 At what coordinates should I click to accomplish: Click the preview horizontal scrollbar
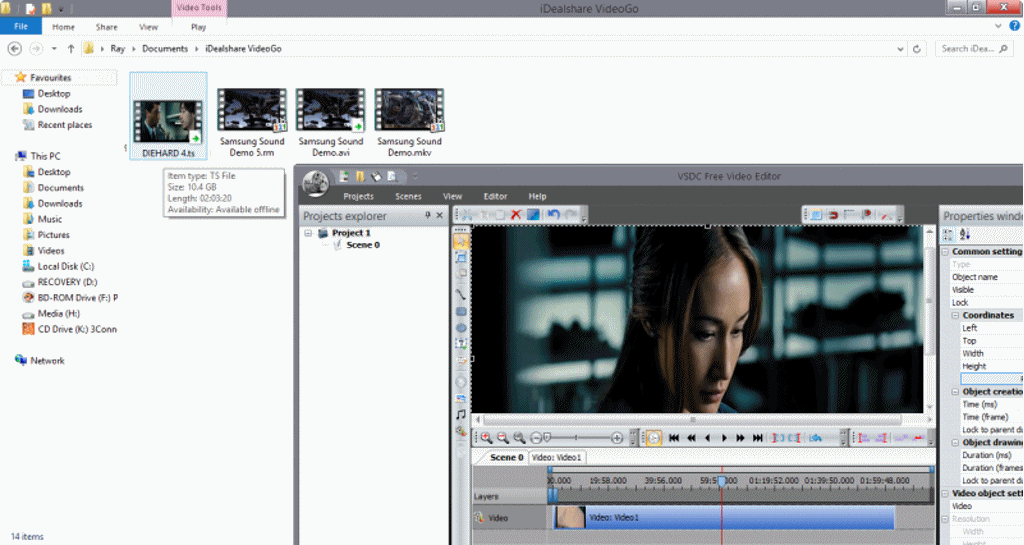(x=692, y=420)
